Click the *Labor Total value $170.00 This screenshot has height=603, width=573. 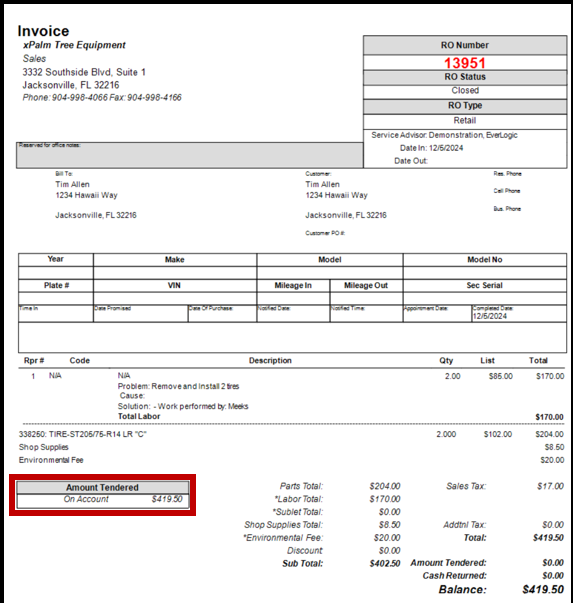click(385, 499)
